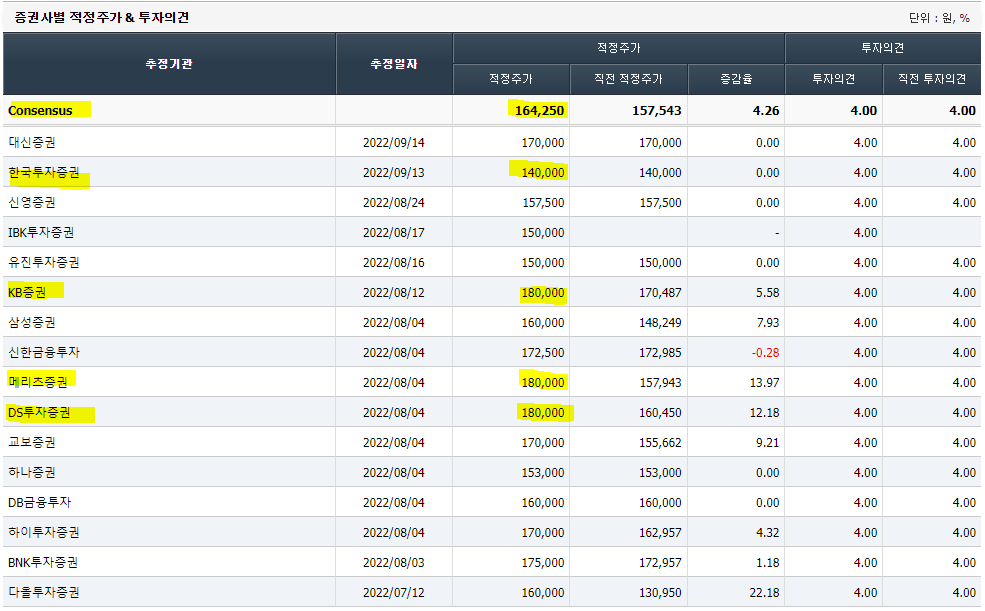Click the previous price 172,985
Screen dimensions: 985x611
[x=660, y=353]
